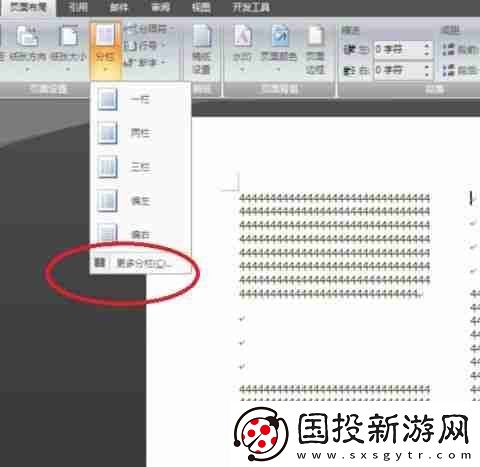Increase left indent with spinner up arrow
This screenshot has width=480, height=467.
(427, 46)
